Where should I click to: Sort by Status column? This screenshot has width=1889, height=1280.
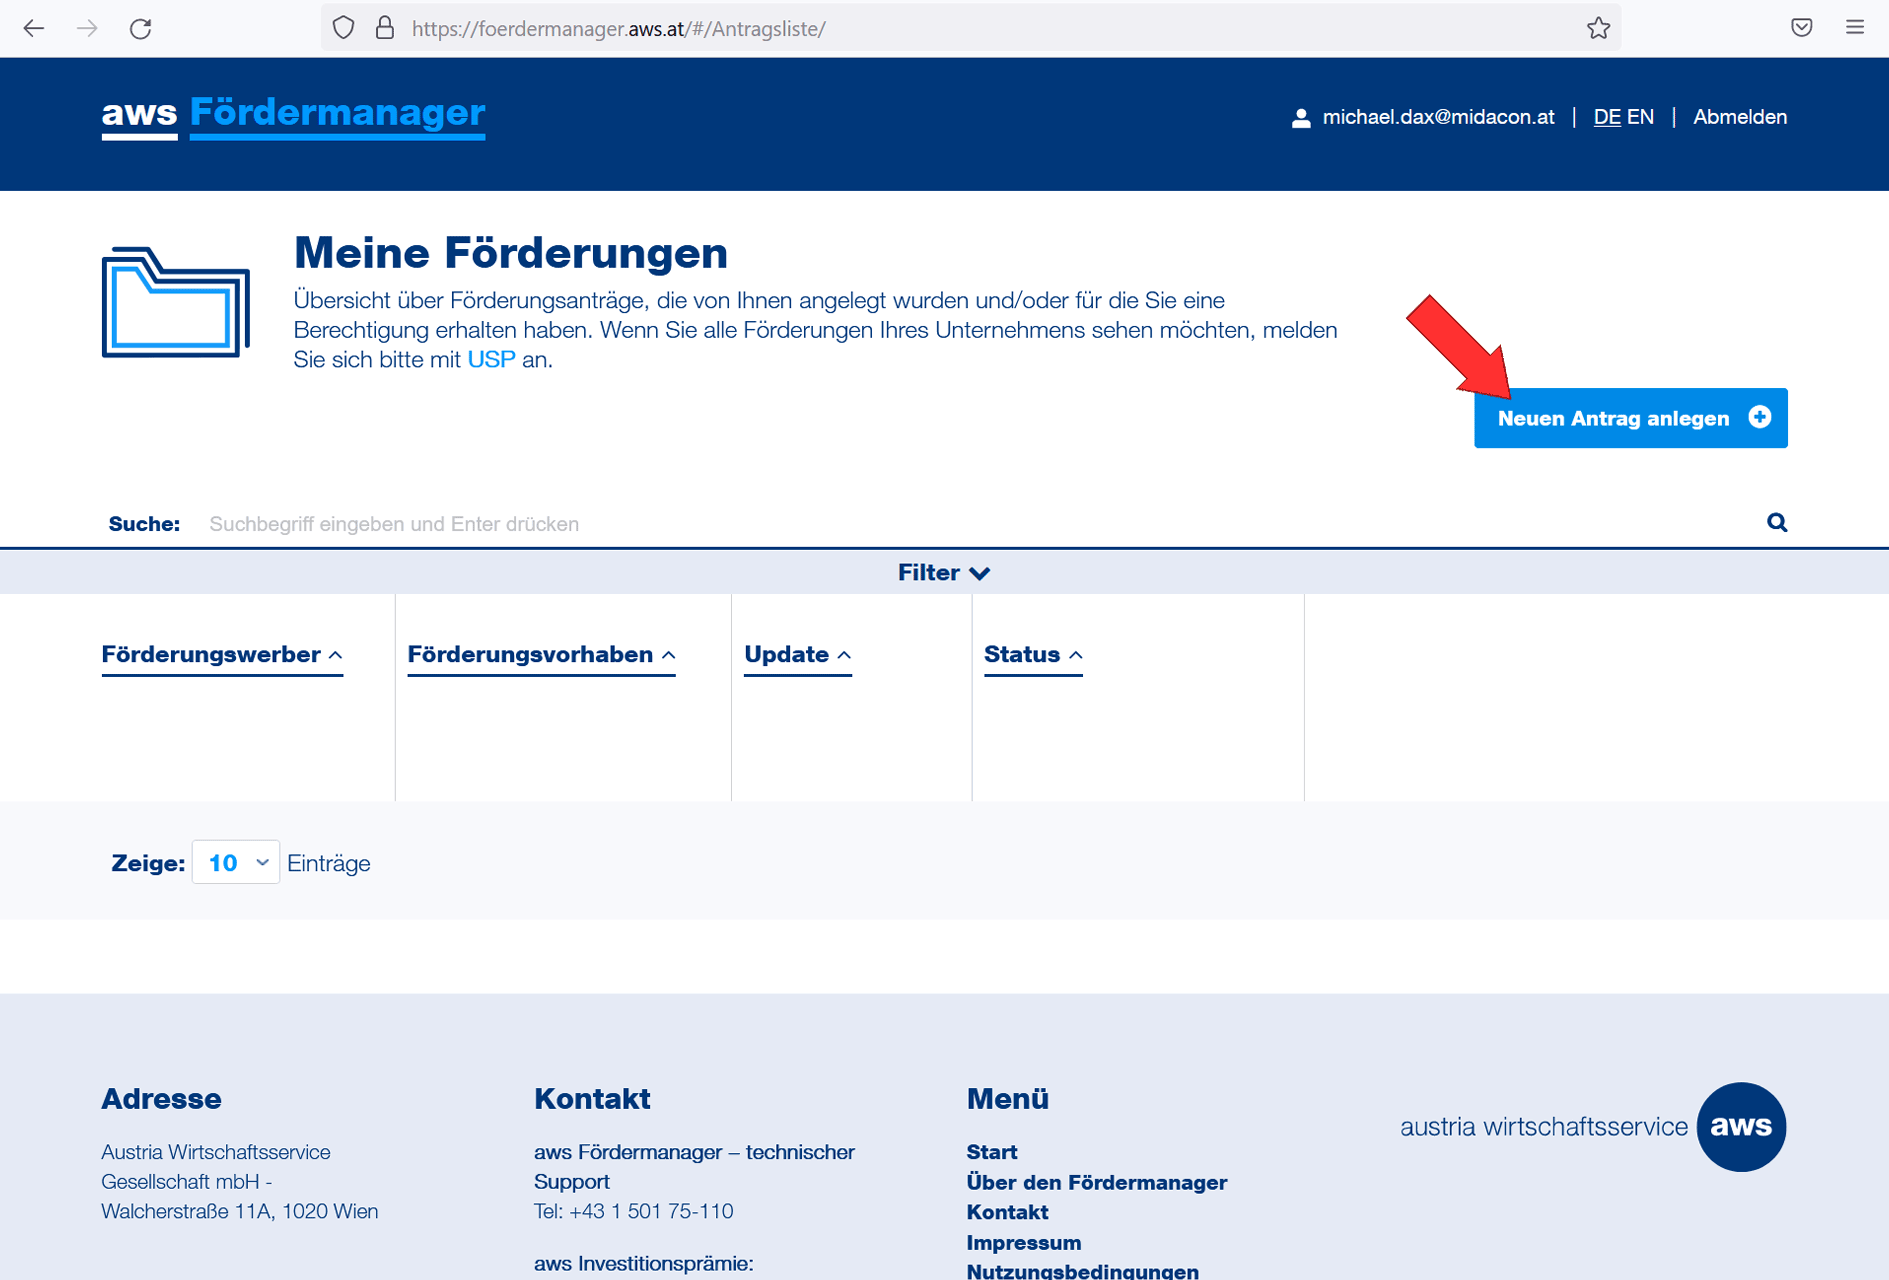[x=1033, y=654]
